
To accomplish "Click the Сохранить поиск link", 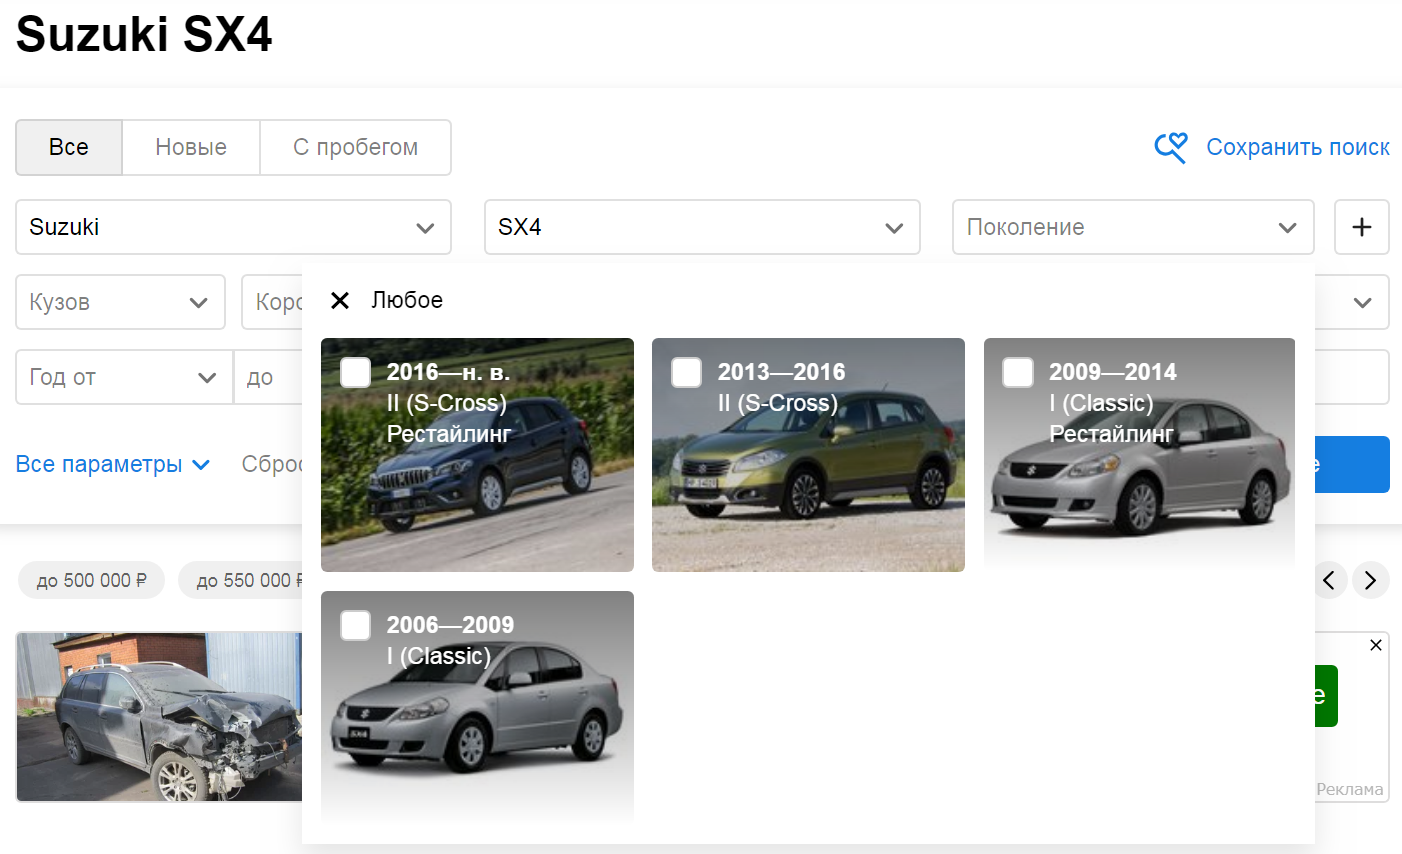I will click(x=1297, y=147).
